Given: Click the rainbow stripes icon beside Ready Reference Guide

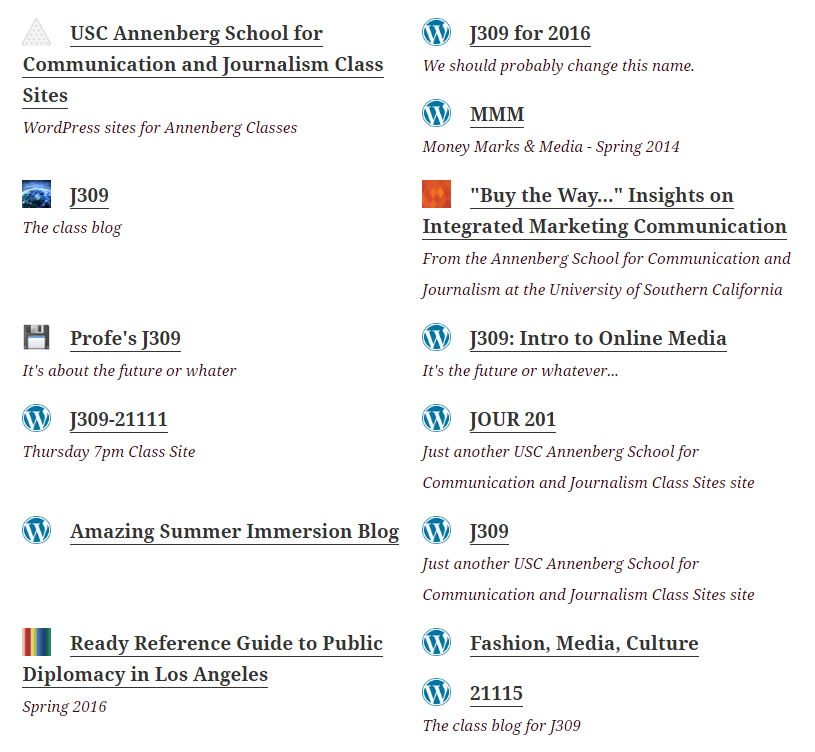Looking at the screenshot, I should 36,642.
